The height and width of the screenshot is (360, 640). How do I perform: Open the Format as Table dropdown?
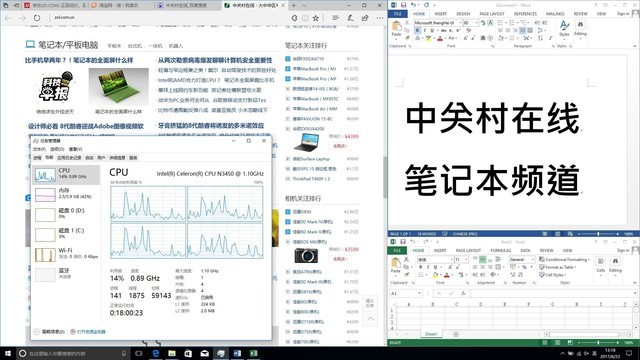pyautogui.click(x=558, y=267)
